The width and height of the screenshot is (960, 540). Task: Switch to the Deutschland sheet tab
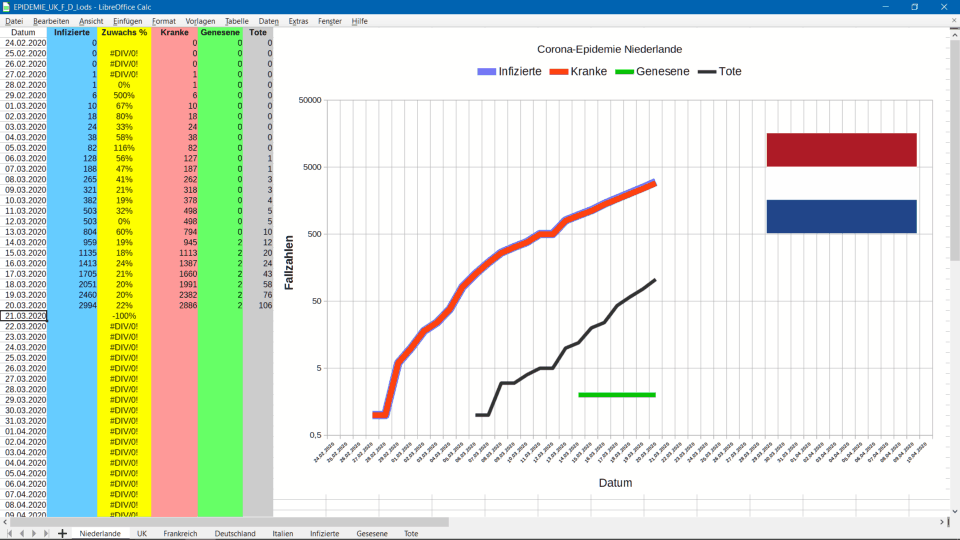(x=235, y=534)
